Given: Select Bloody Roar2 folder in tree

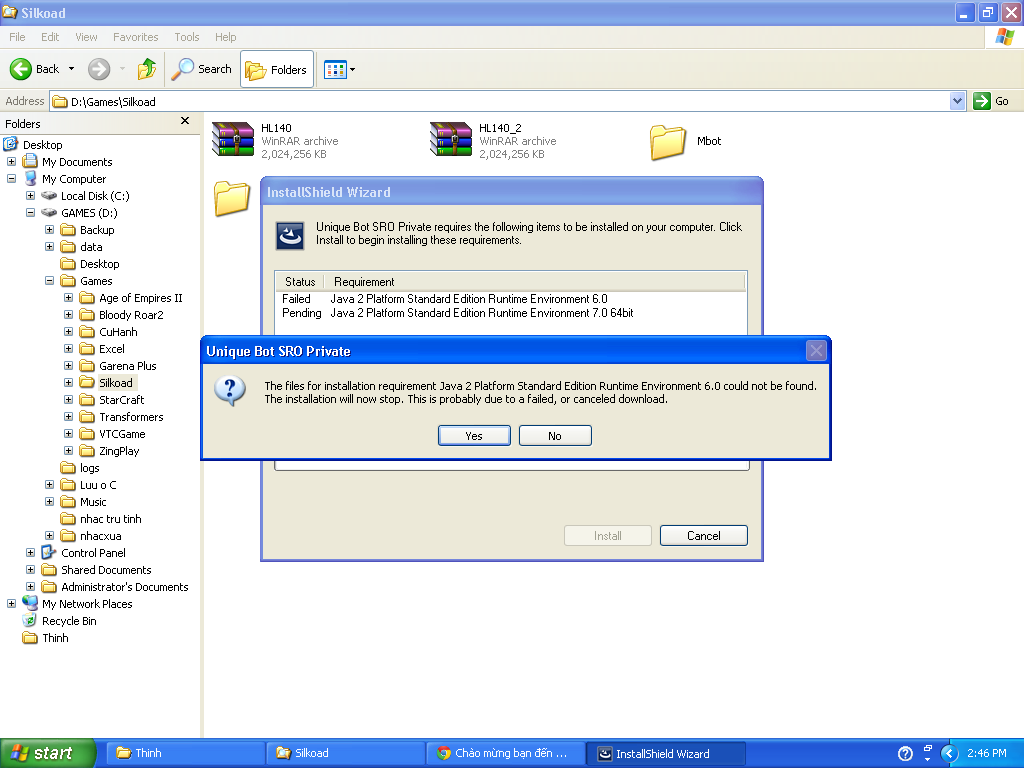Looking at the screenshot, I should [131, 315].
